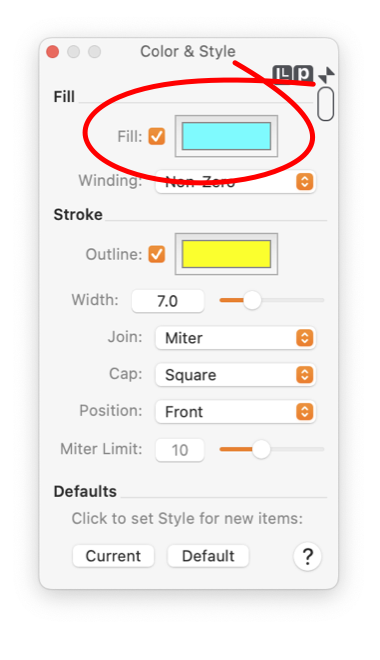Image resolution: width=380 pixels, height=660 pixels.
Task: Open the Winding dropdown
Action: tap(235, 182)
